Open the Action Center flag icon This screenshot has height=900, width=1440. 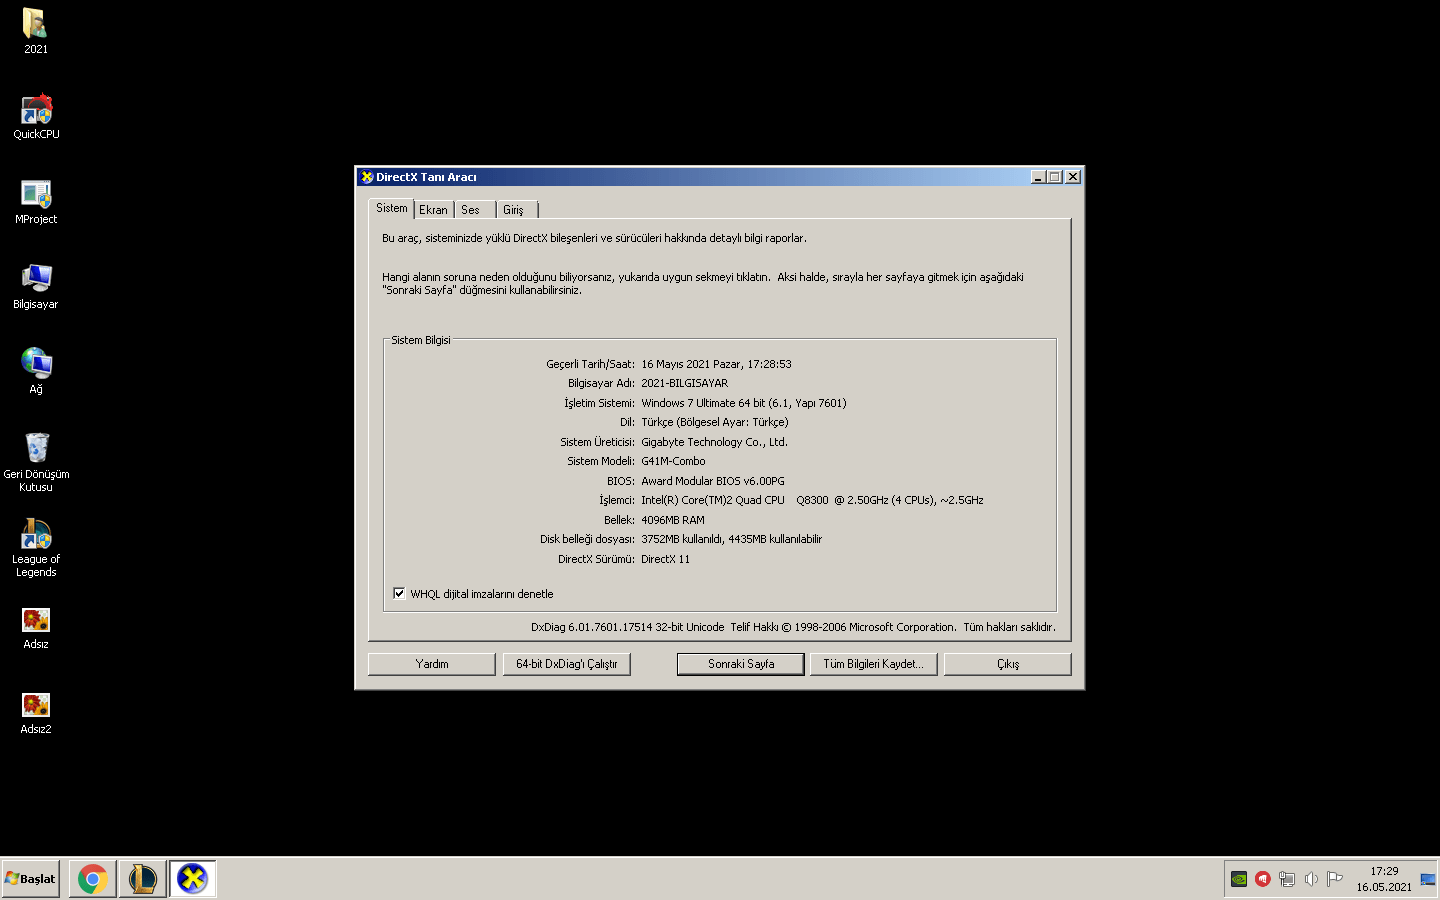1335,879
